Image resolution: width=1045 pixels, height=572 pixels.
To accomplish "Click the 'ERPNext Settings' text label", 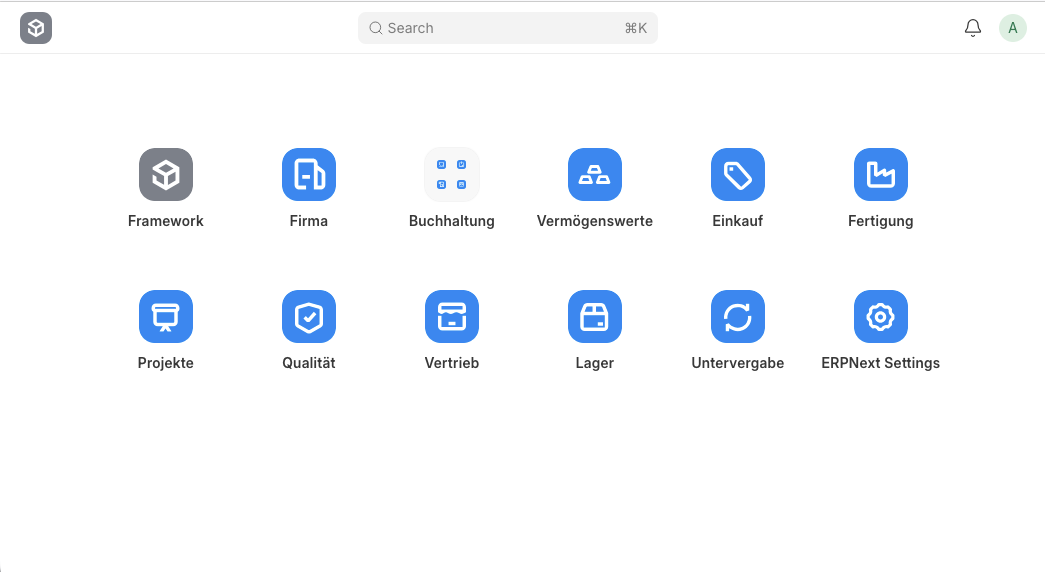I will (880, 363).
